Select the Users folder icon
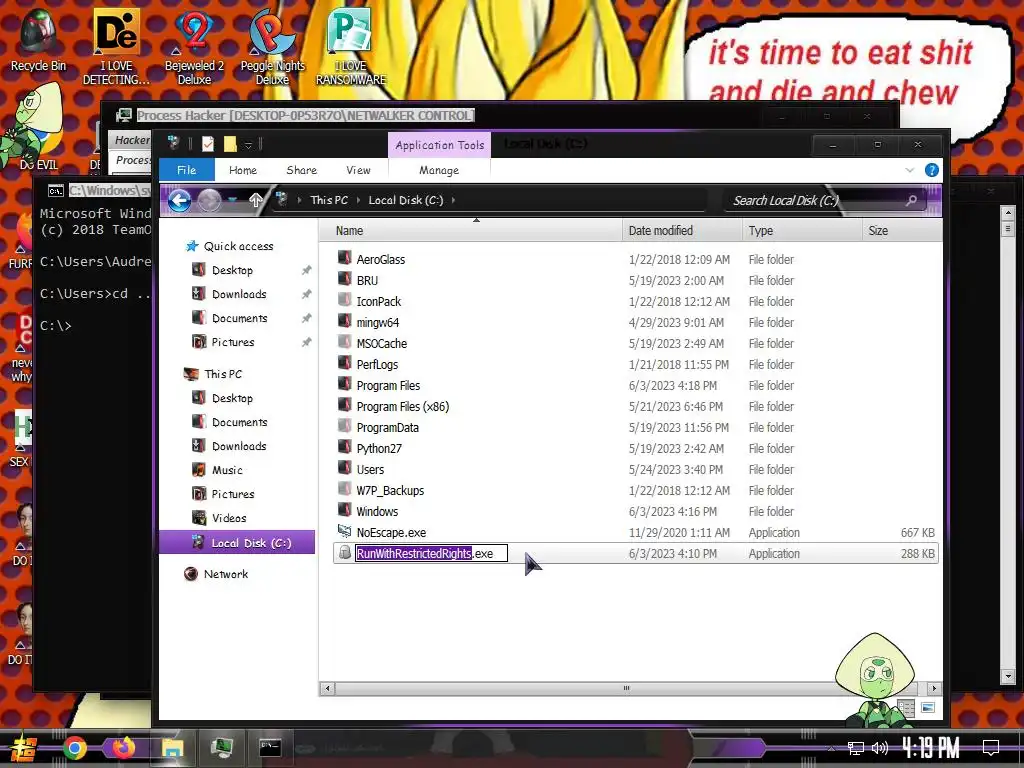Image resolution: width=1024 pixels, height=768 pixels. point(344,468)
